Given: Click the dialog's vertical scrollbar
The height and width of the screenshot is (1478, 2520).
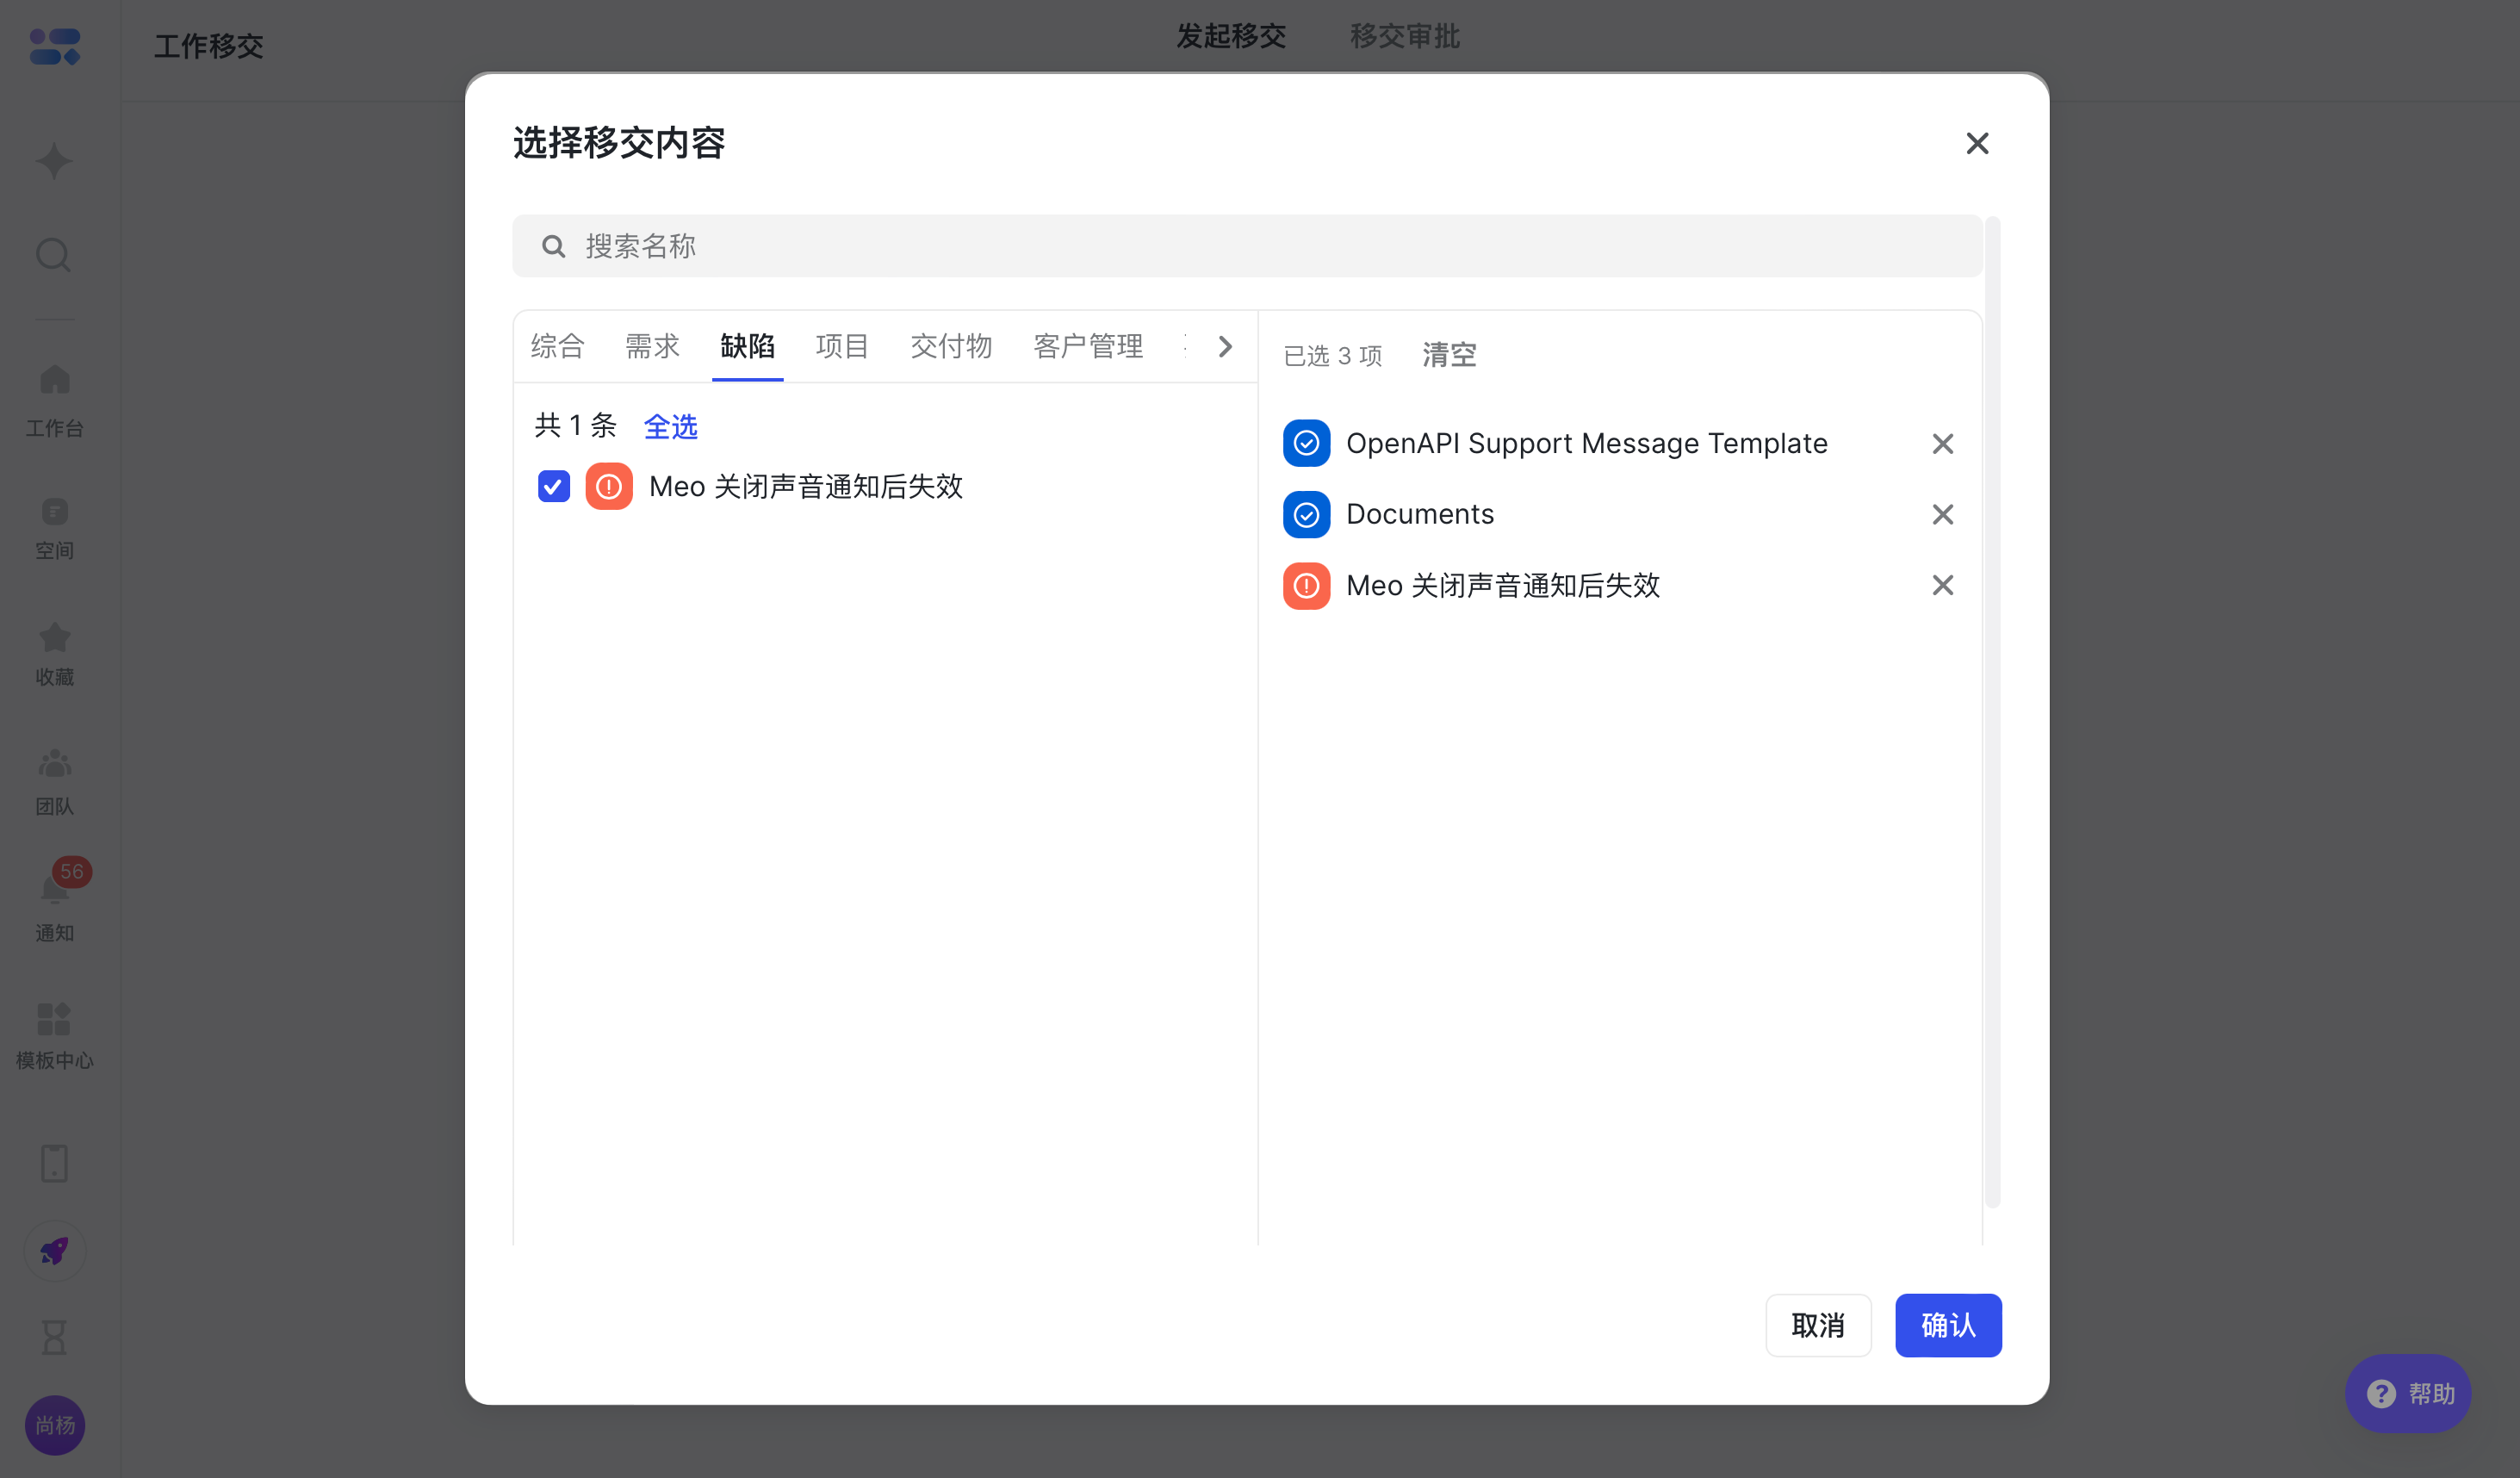Looking at the screenshot, I should click(x=1992, y=711).
